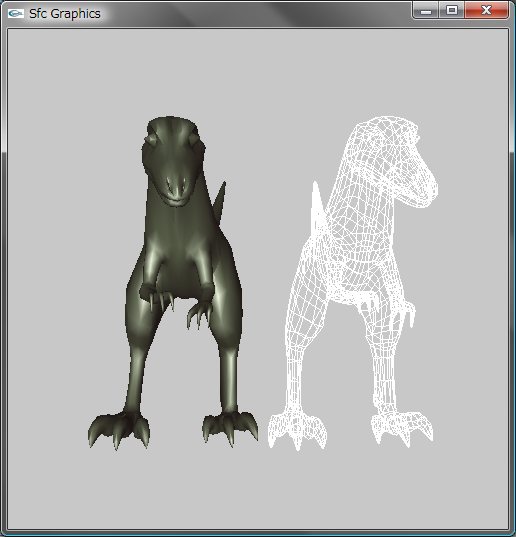Image resolution: width=516 pixels, height=537 pixels.
Task: Click the shaded dinosaur's left foot claws
Action: tap(119, 430)
